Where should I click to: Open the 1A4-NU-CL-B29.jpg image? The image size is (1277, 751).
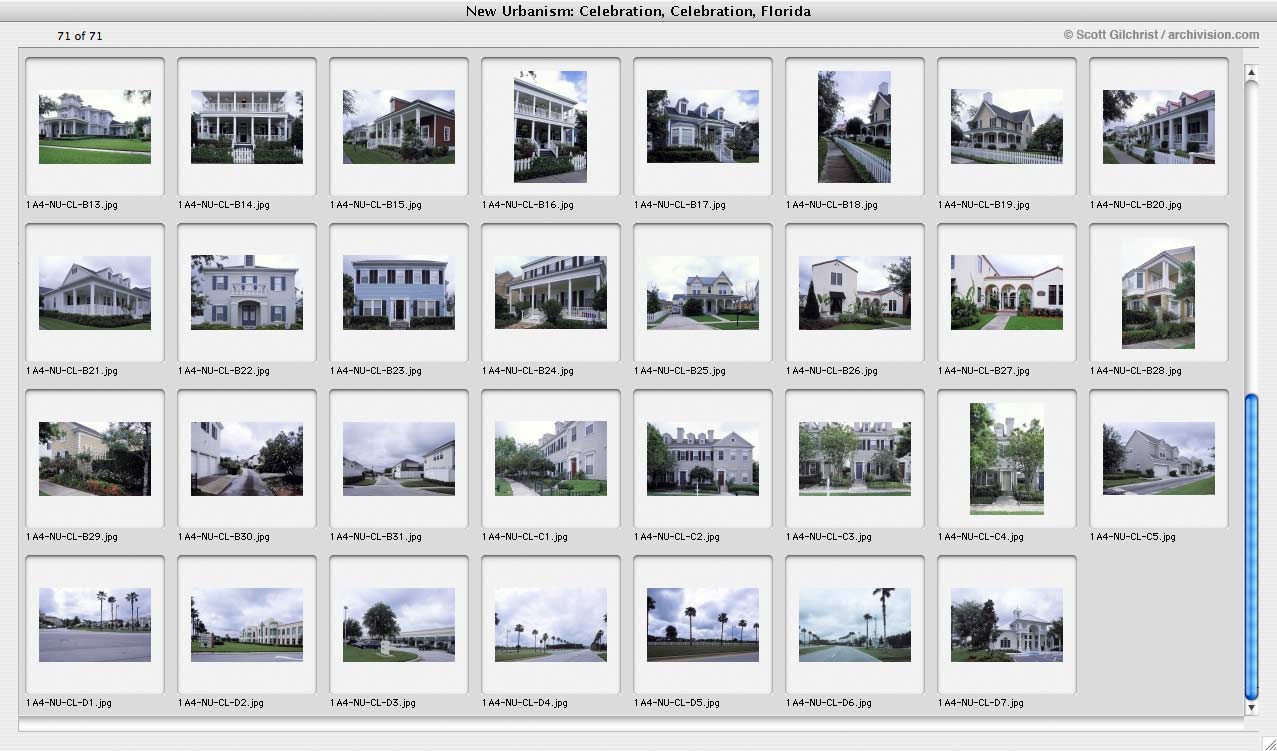[x=95, y=459]
